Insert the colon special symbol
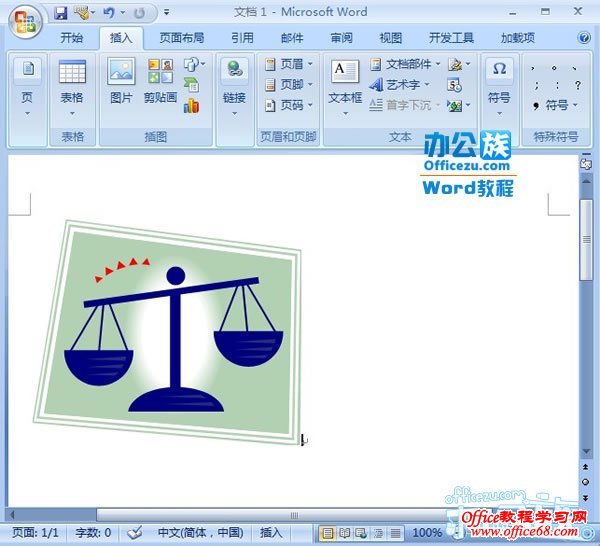 [557, 85]
